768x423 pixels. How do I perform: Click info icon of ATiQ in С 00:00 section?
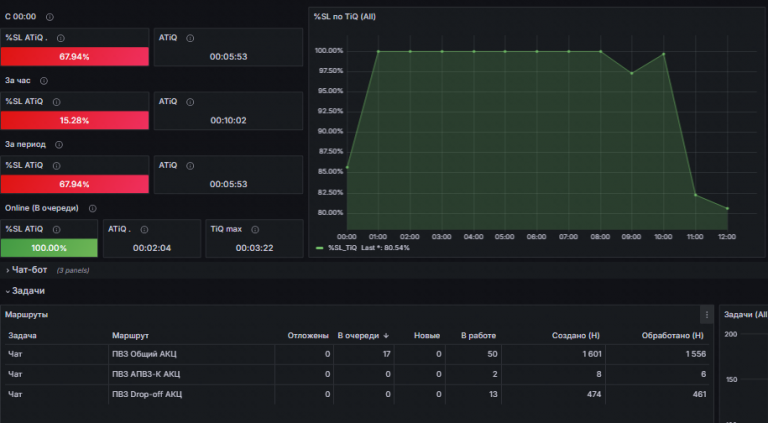tap(190, 38)
